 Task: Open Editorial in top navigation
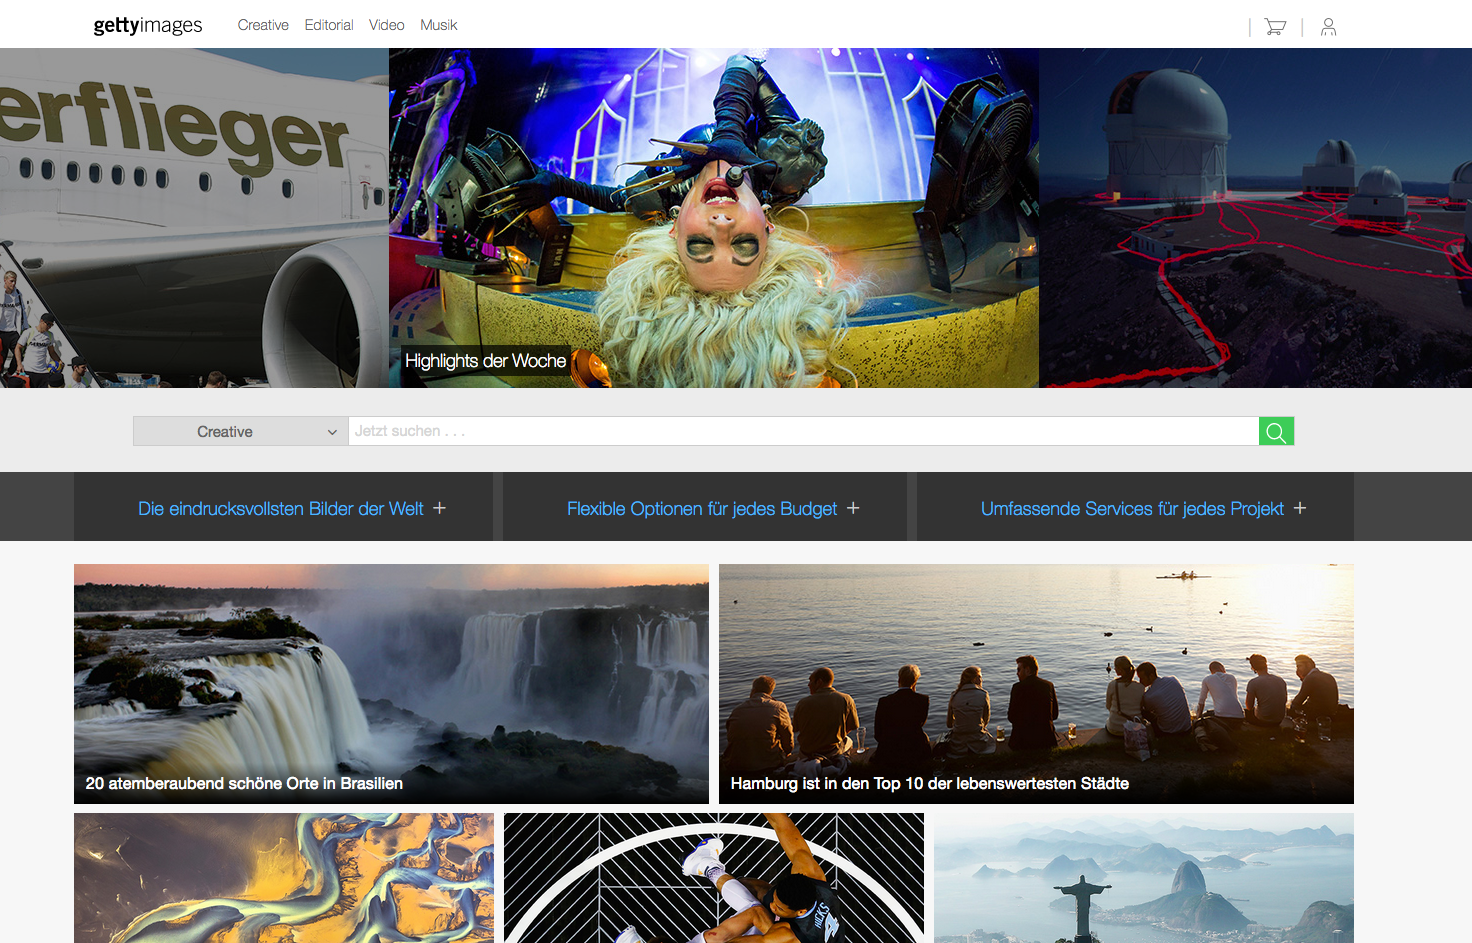pyautogui.click(x=329, y=25)
